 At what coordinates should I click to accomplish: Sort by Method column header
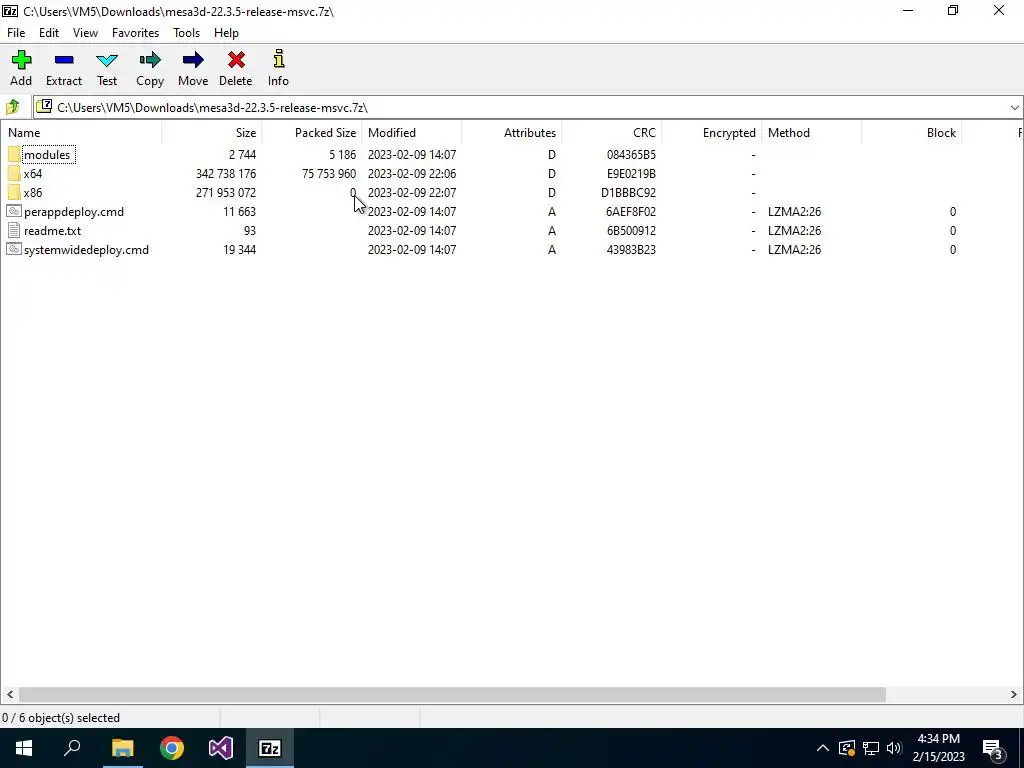pyautogui.click(x=811, y=133)
